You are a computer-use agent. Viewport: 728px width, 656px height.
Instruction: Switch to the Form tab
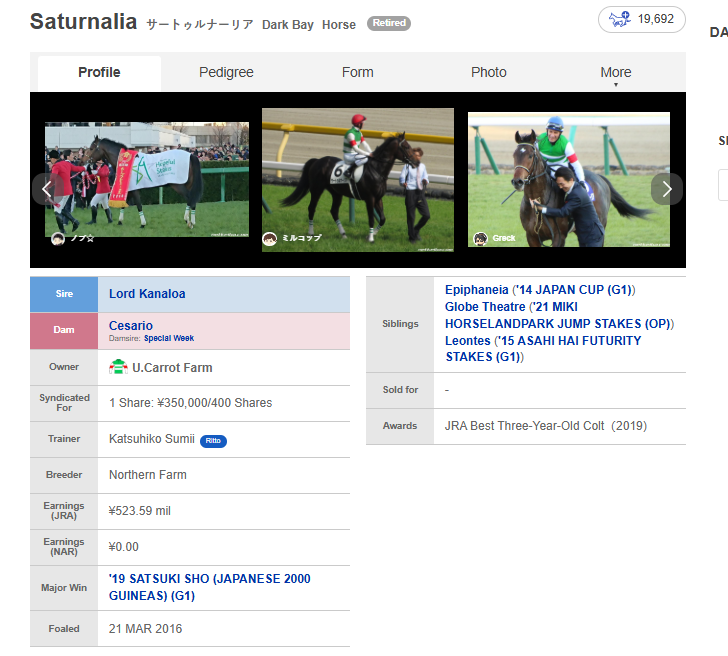(x=358, y=73)
